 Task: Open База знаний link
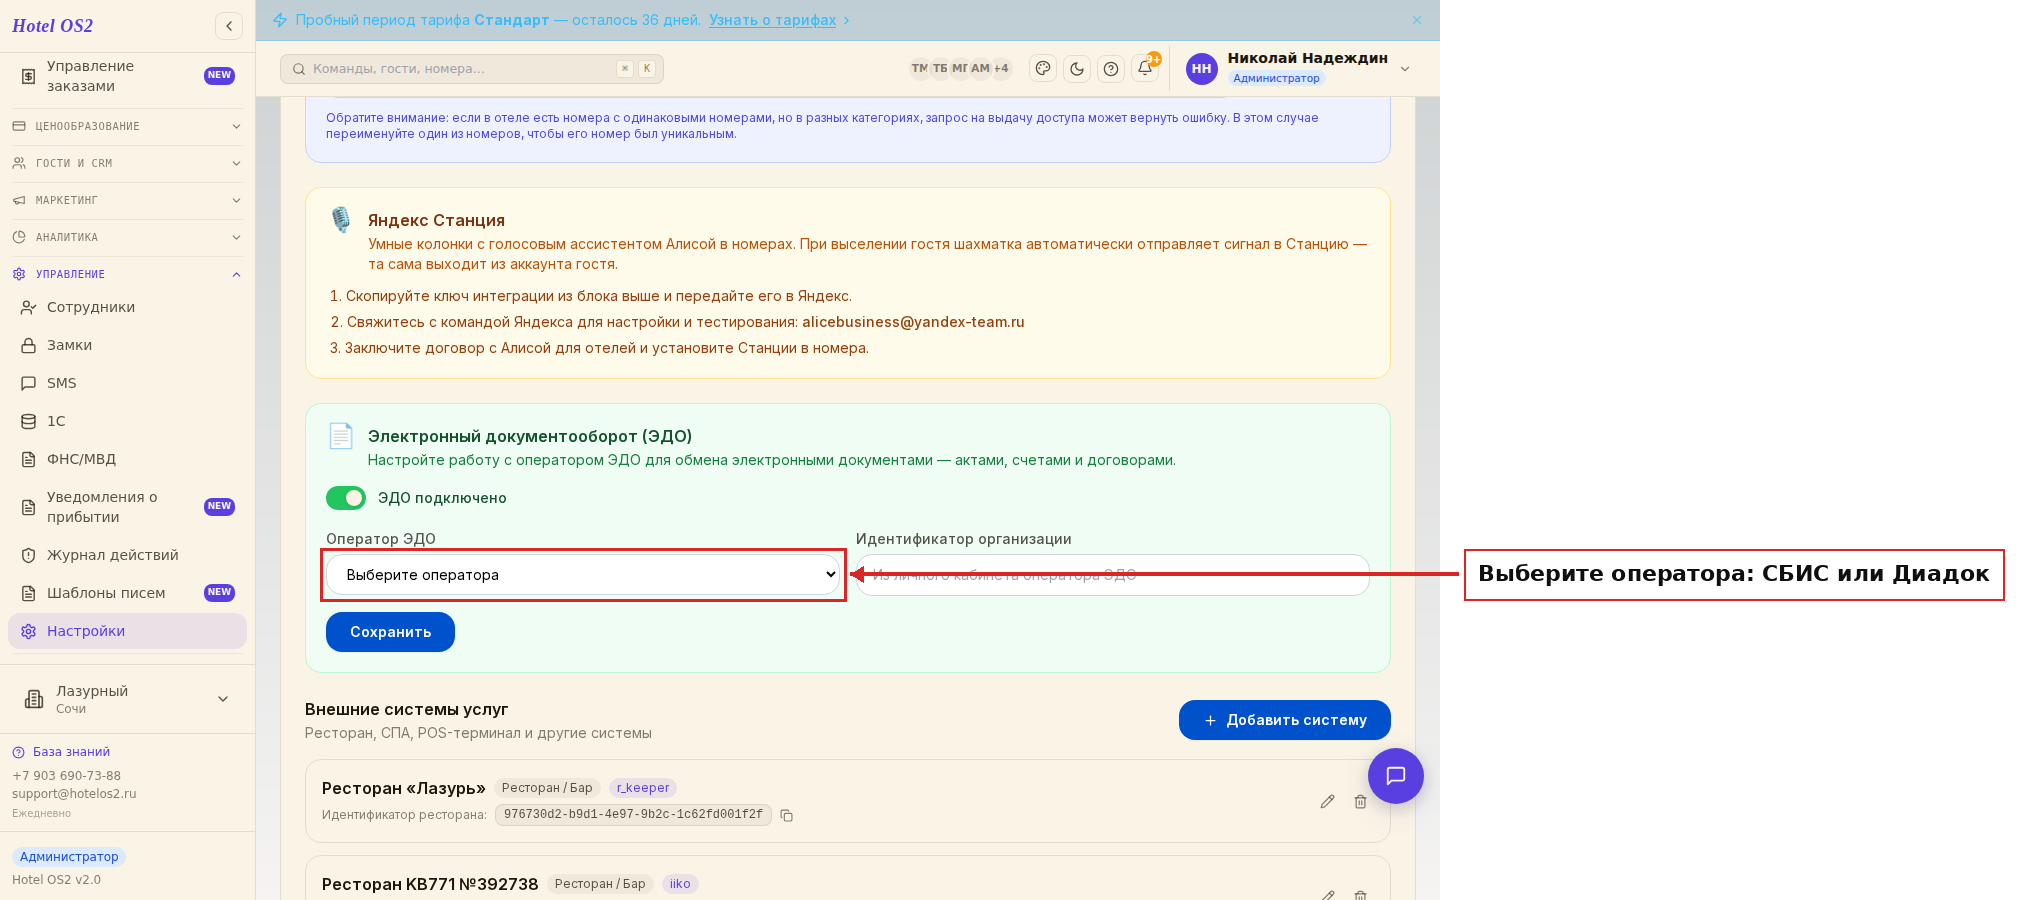pyautogui.click(x=61, y=752)
